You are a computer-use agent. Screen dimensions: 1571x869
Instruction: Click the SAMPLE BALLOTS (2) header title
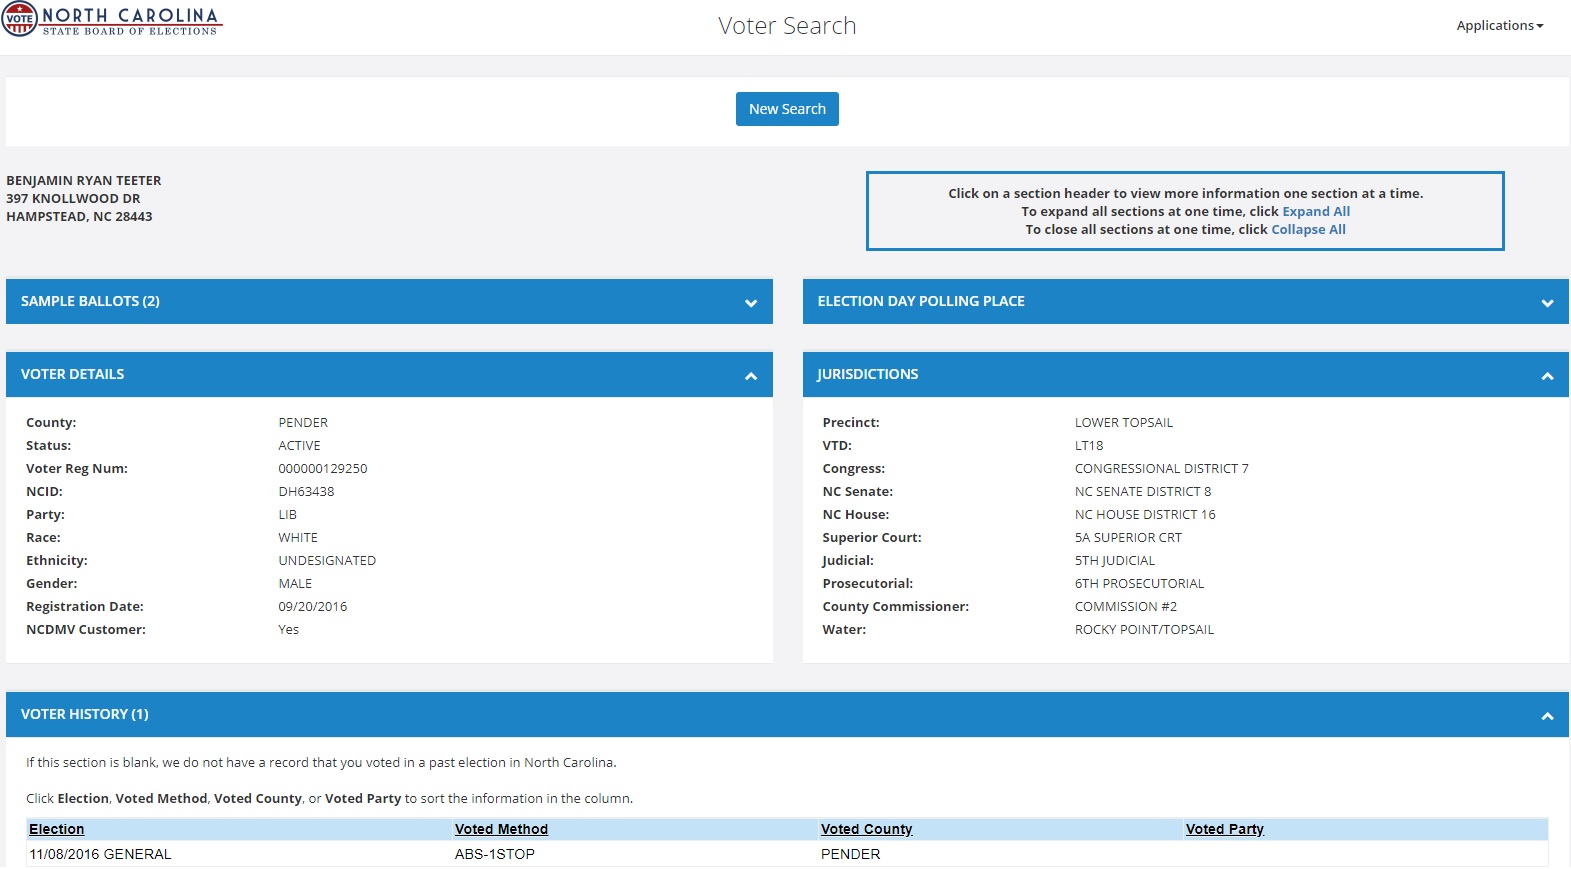click(x=90, y=301)
